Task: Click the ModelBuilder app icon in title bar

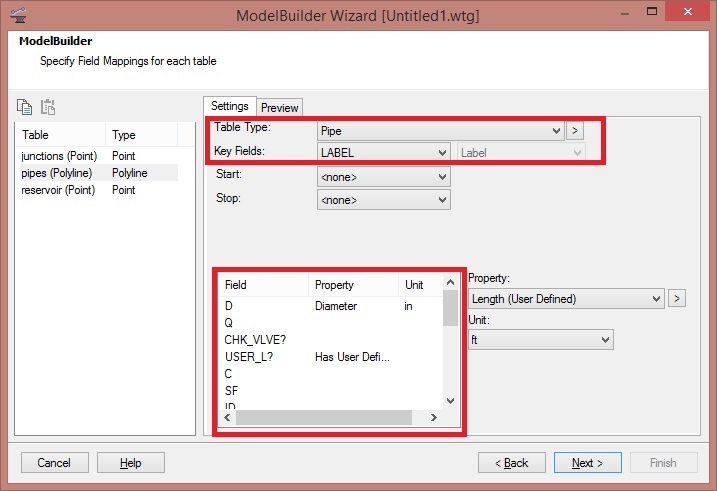Action: point(18,15)
